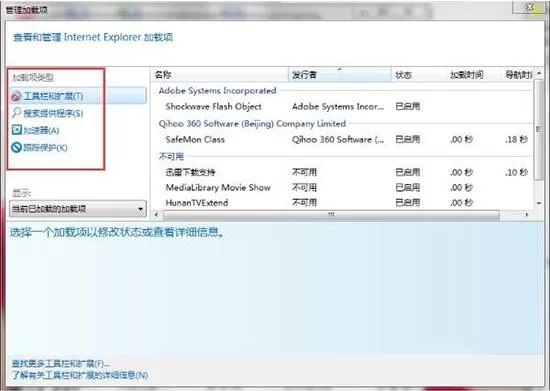This screenshot has width=550, height=391.
Task: Click the Toolbars and Extensions gear icon
Action: [16, 96]
